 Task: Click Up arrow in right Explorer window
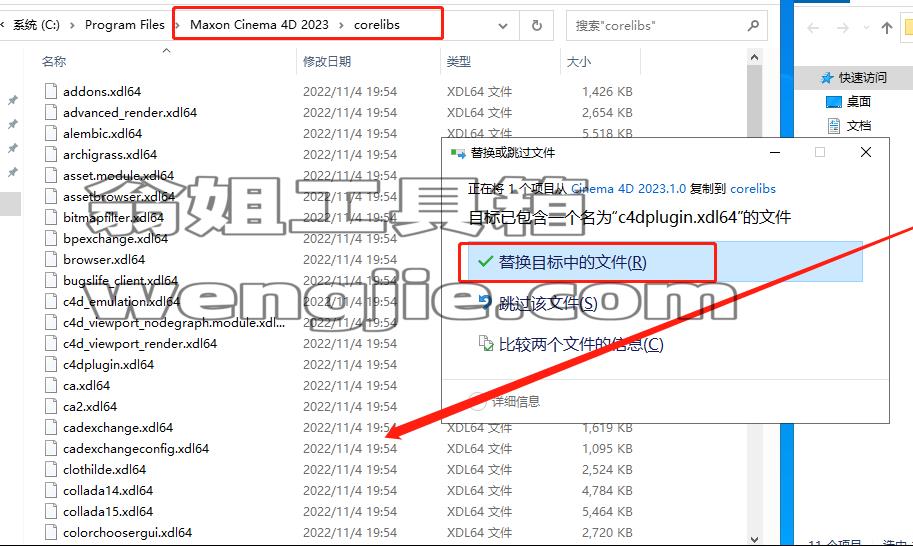point(886,27)
